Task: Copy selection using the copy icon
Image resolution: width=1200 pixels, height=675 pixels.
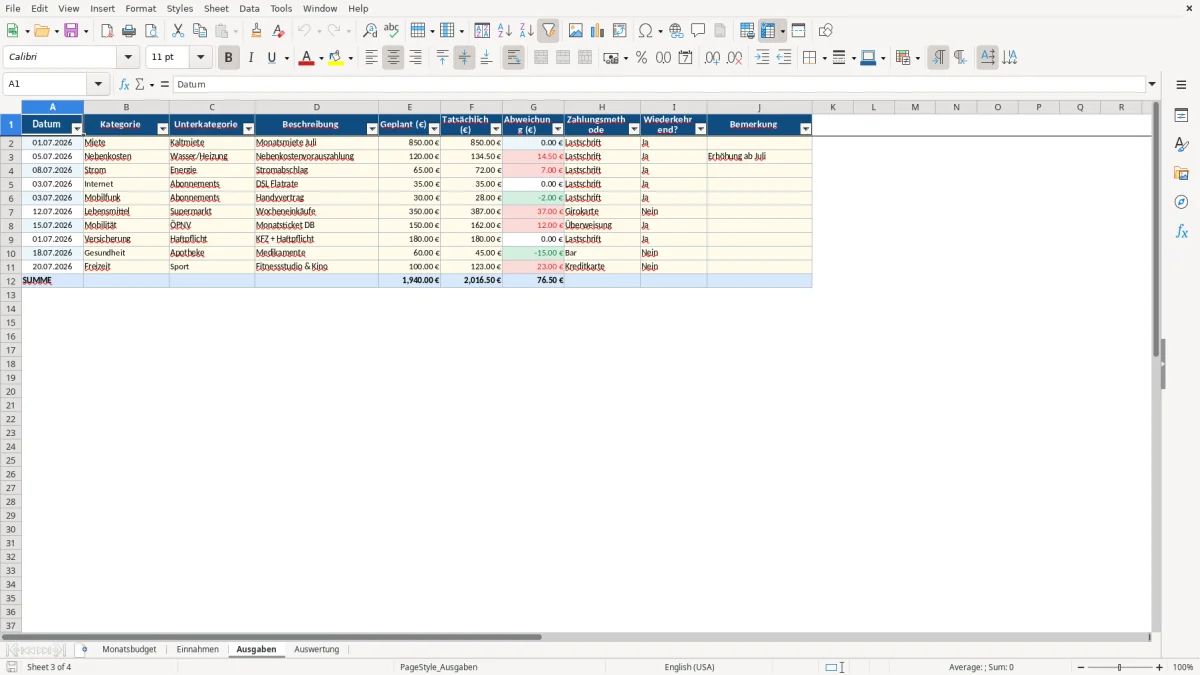Action: 200,31
